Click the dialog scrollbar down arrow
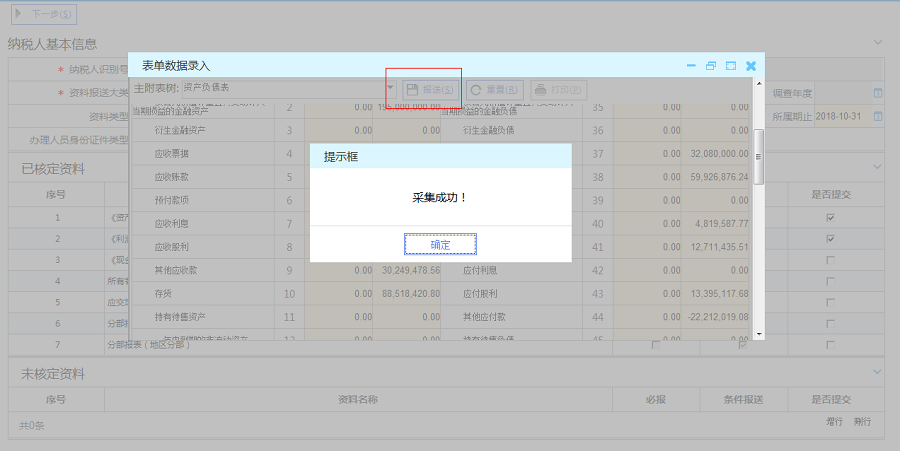This screenshot has height=451, width=900. point(759,334)
